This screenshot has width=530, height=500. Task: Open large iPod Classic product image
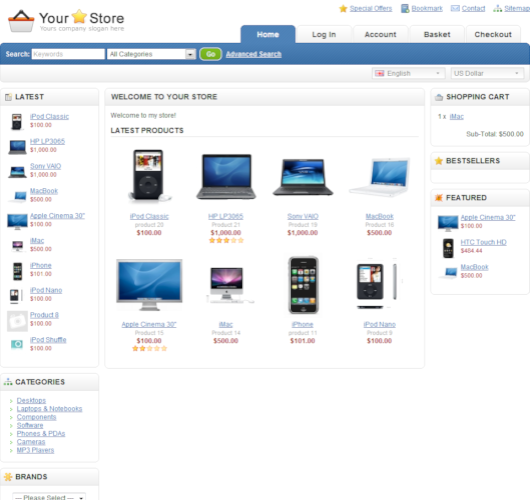click(149, 175)
